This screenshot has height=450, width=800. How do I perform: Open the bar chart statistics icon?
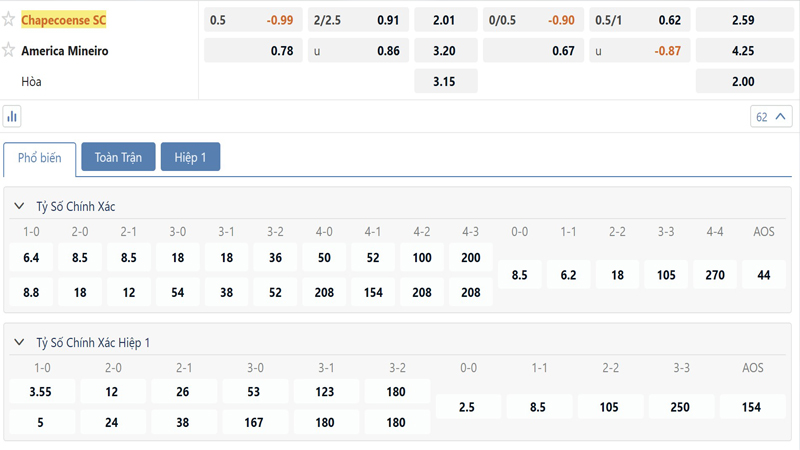[12, 116]
